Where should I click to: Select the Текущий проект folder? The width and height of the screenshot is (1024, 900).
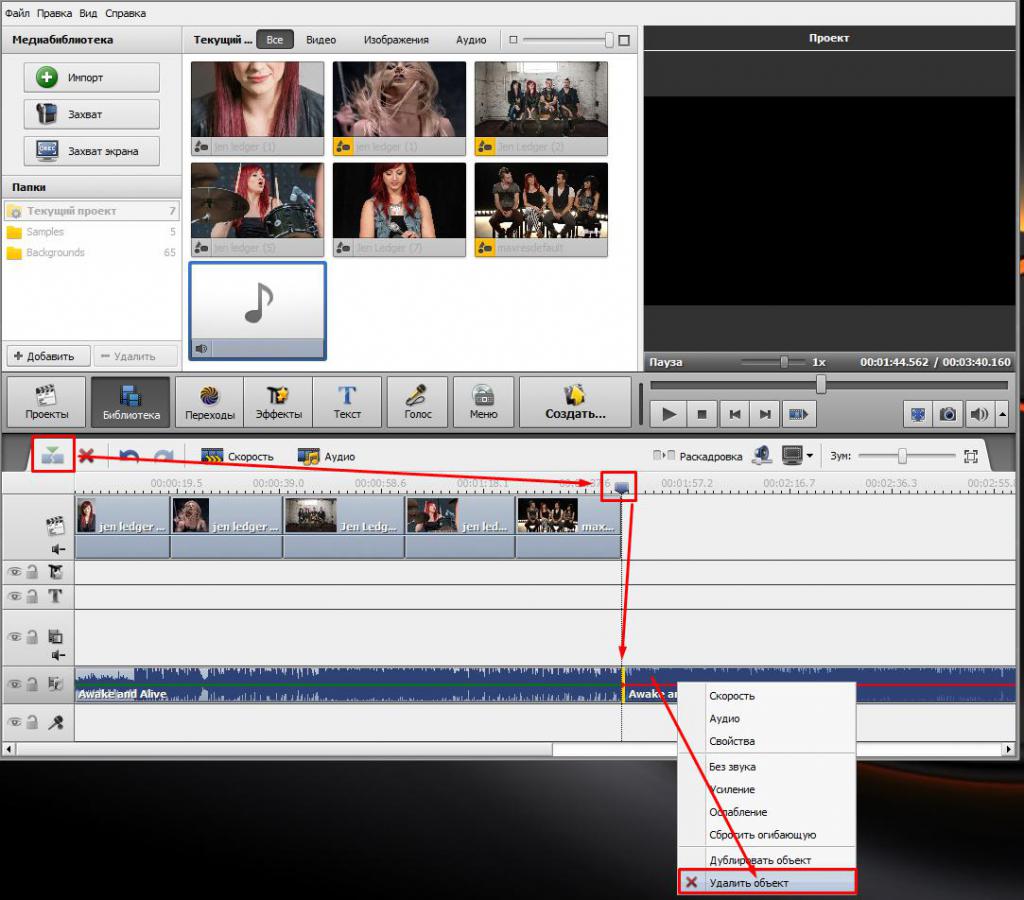[91, 211]
